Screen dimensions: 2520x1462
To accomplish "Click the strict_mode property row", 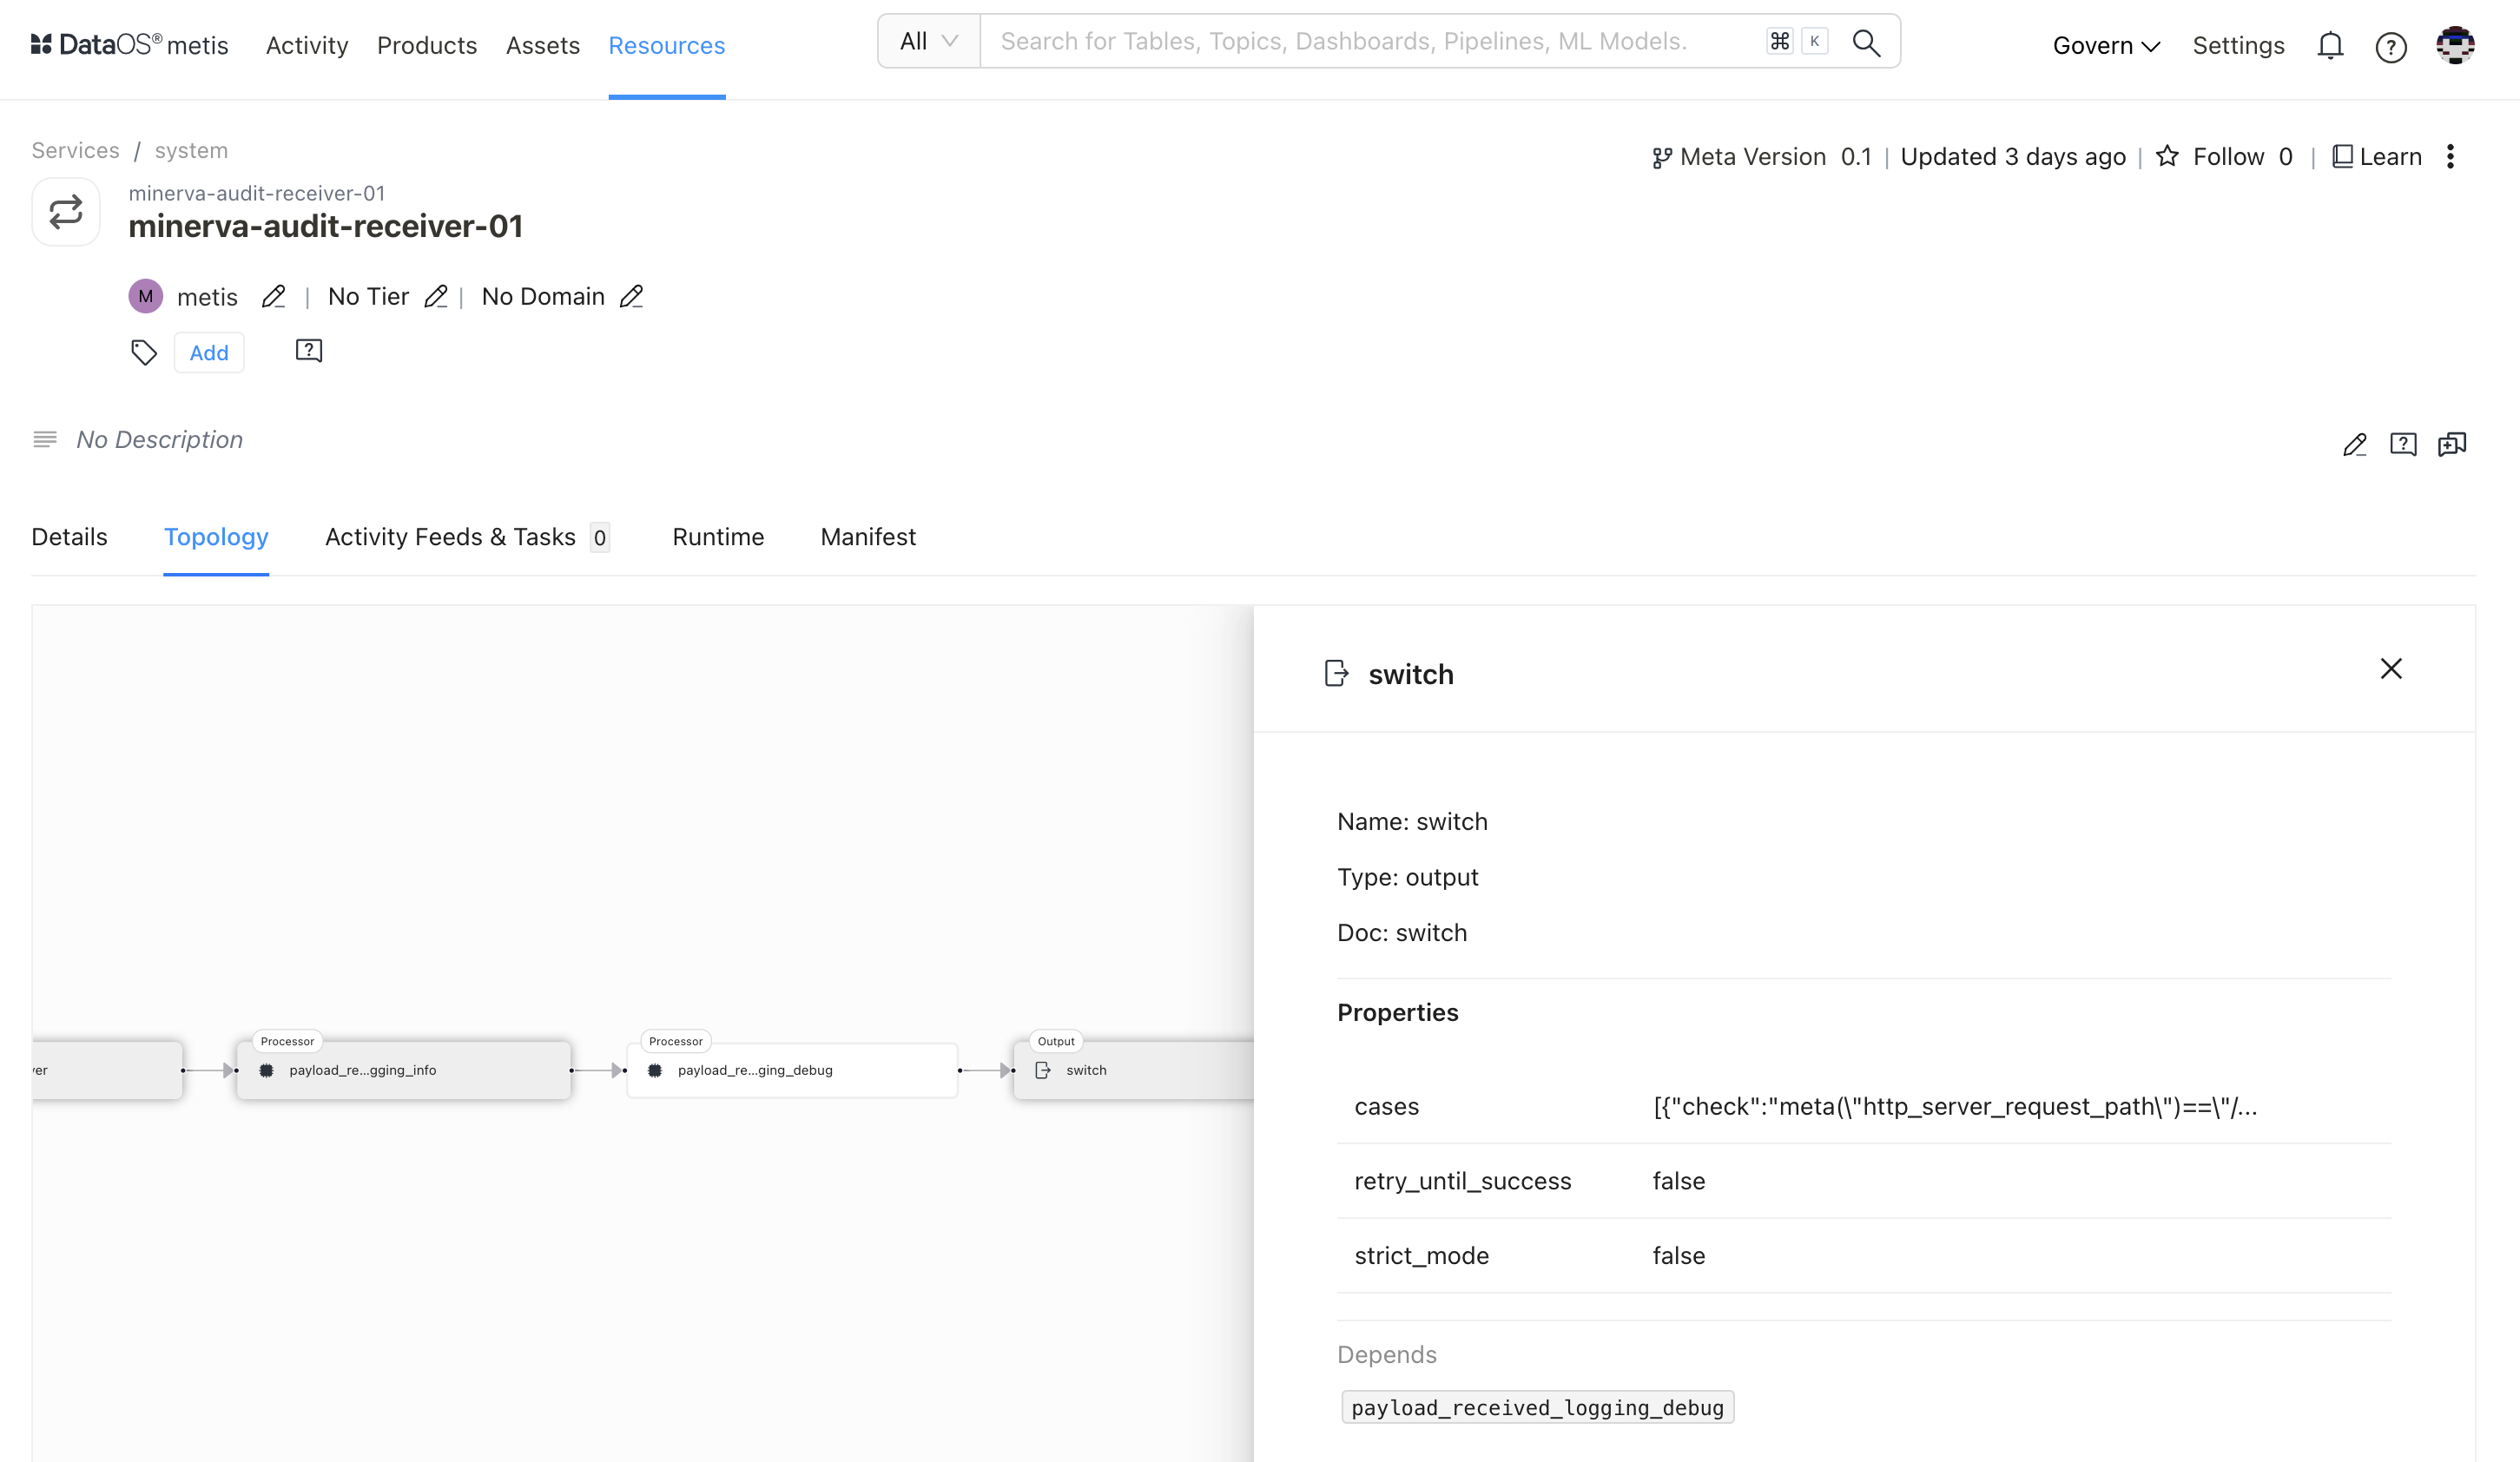I will click(1863, 1256).
